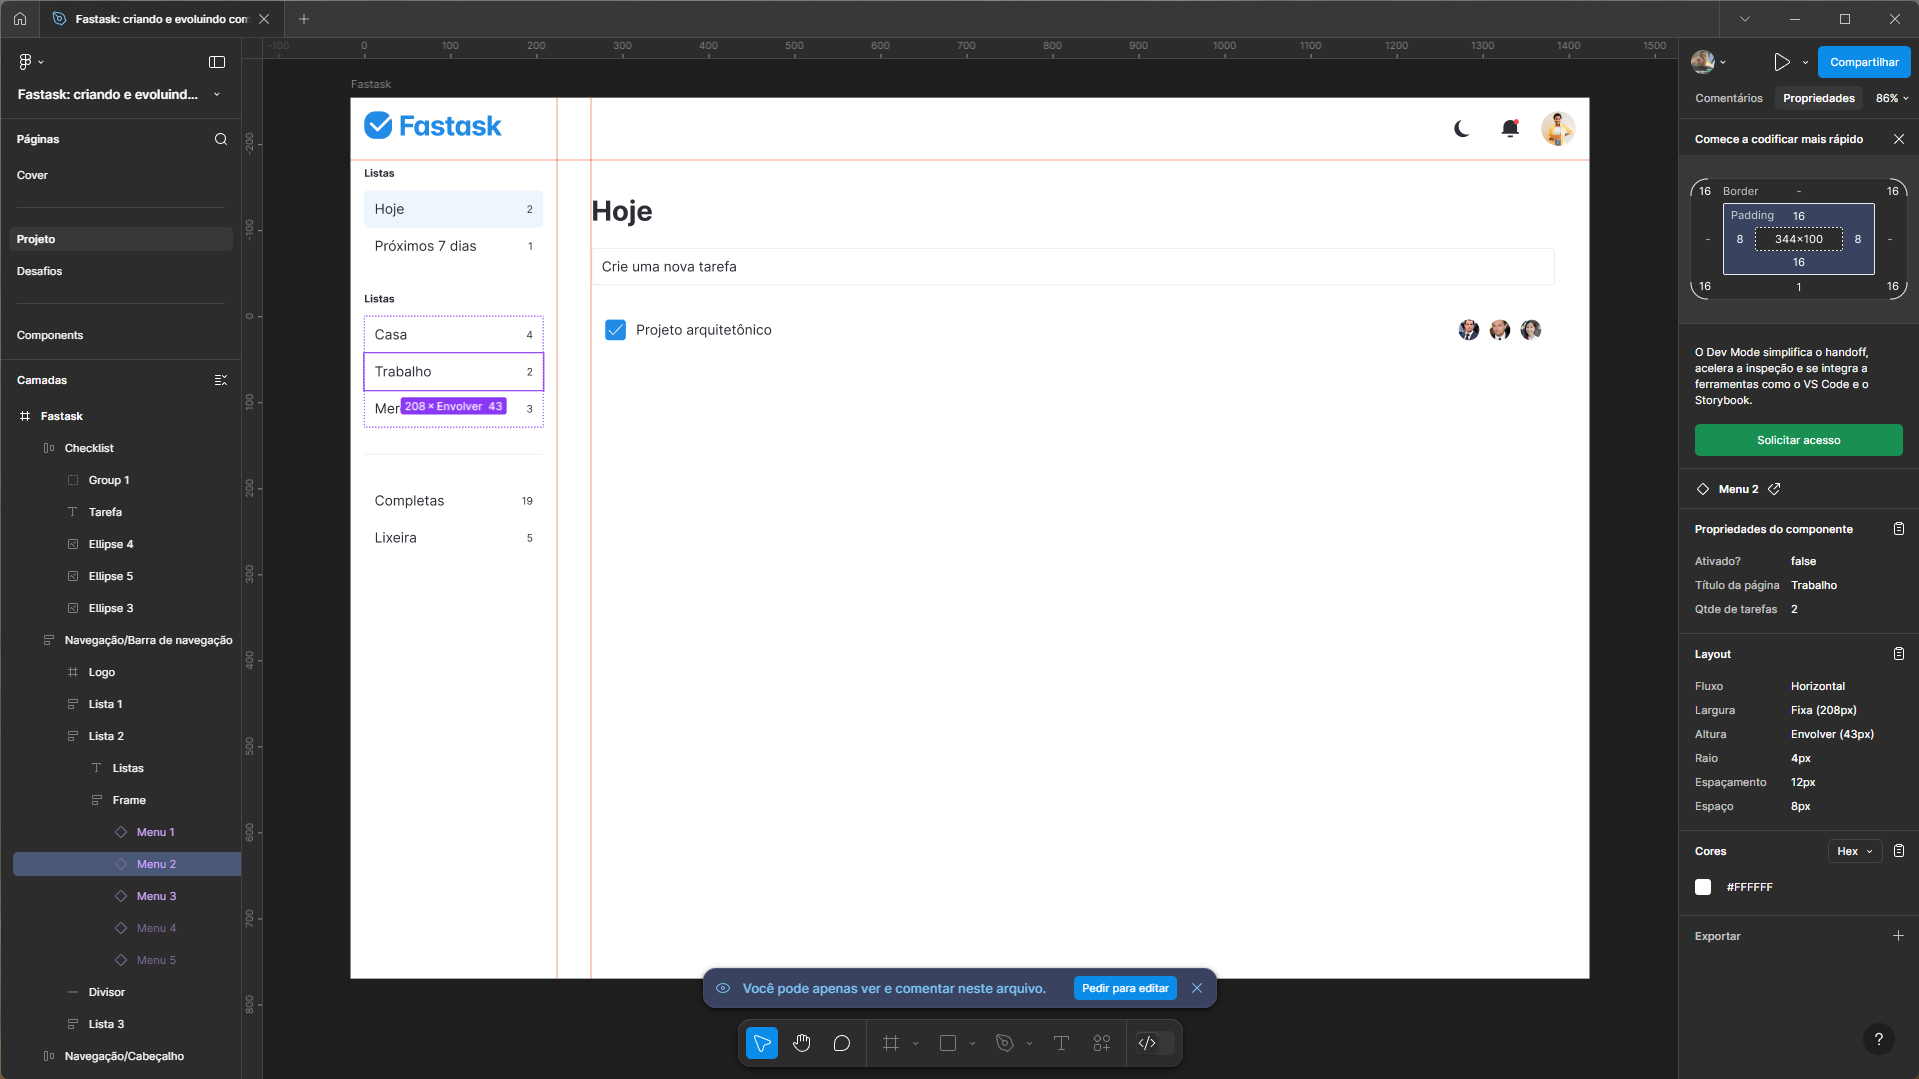This screenshot has height=1079, width=1919.
Task: Go to main component icon beside Menu 2
Action: tap(1775, 489)
